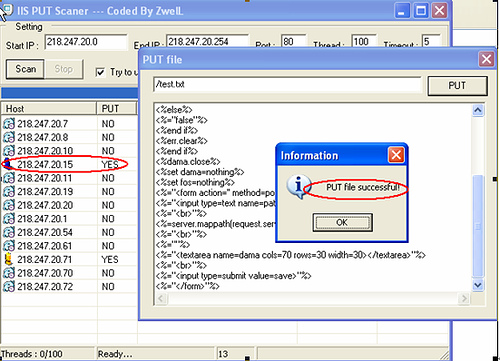Click the yellow vulnerable-host icon beside 218.247.20.71

point(9,259)
